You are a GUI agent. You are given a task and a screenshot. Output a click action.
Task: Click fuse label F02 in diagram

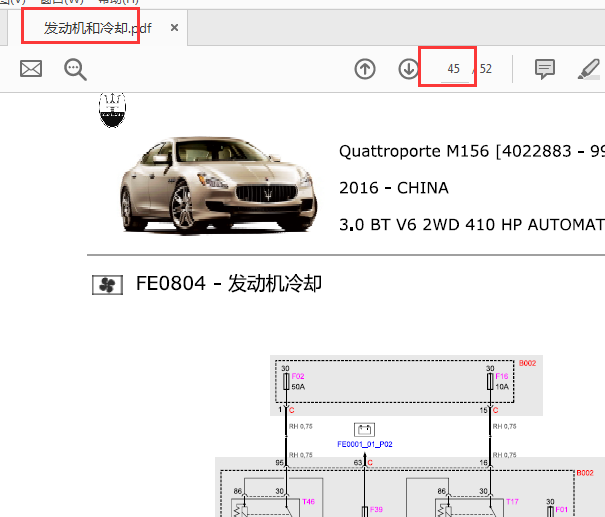click(298, 376)
